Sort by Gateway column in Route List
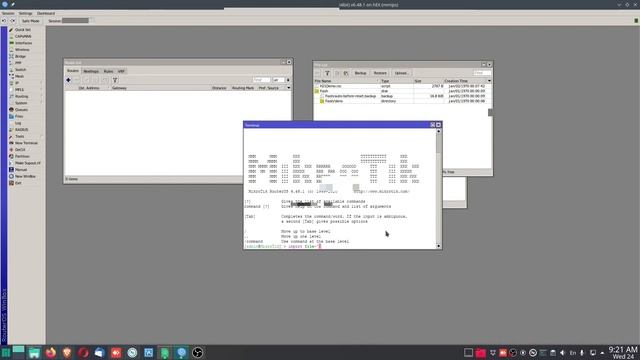The height and width of the screenshot is (360, 640). [119, 88]
